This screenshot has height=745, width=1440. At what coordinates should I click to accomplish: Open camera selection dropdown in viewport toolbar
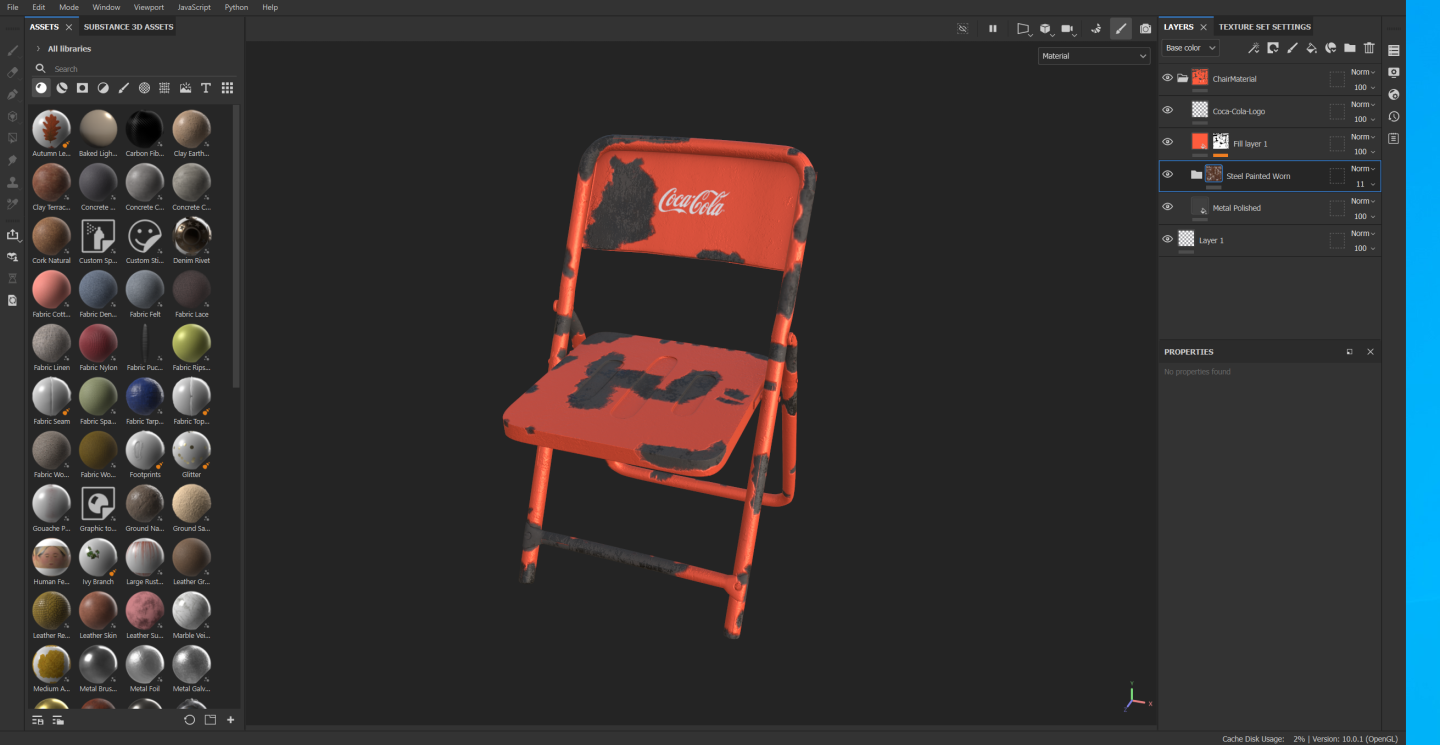pos(1069,30)
